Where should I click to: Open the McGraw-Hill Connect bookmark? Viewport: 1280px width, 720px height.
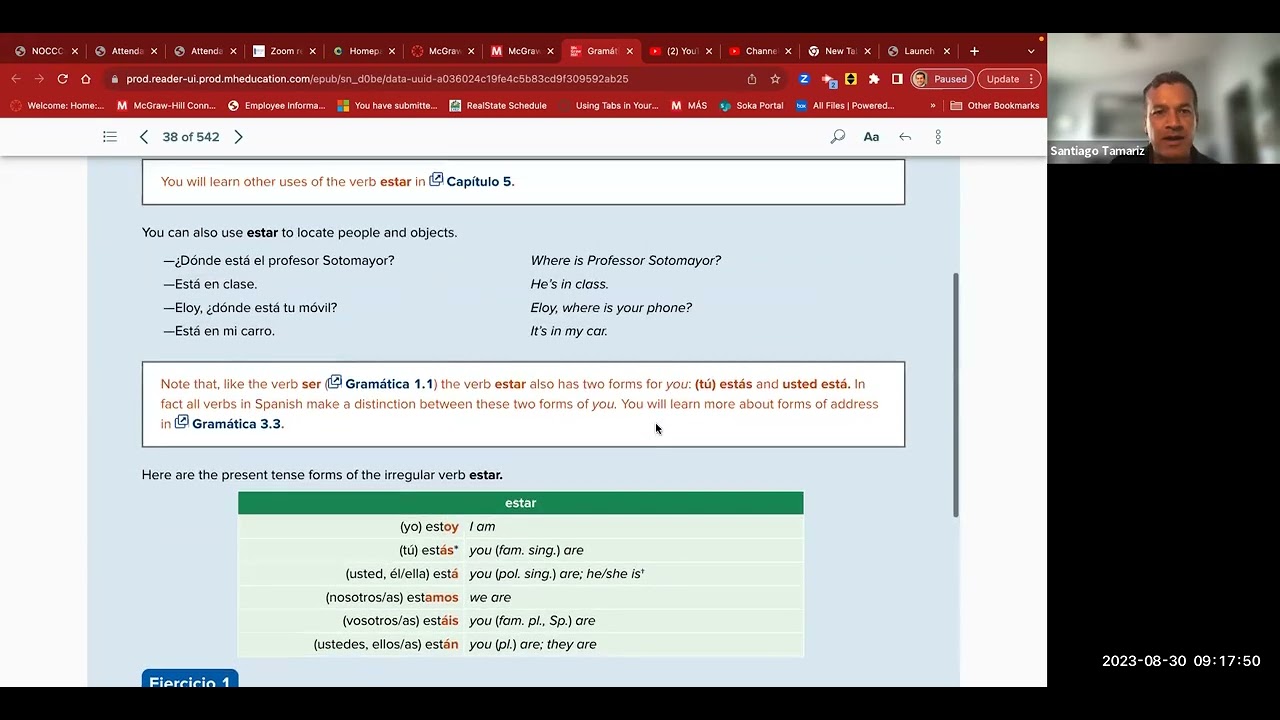pos(166,106)
